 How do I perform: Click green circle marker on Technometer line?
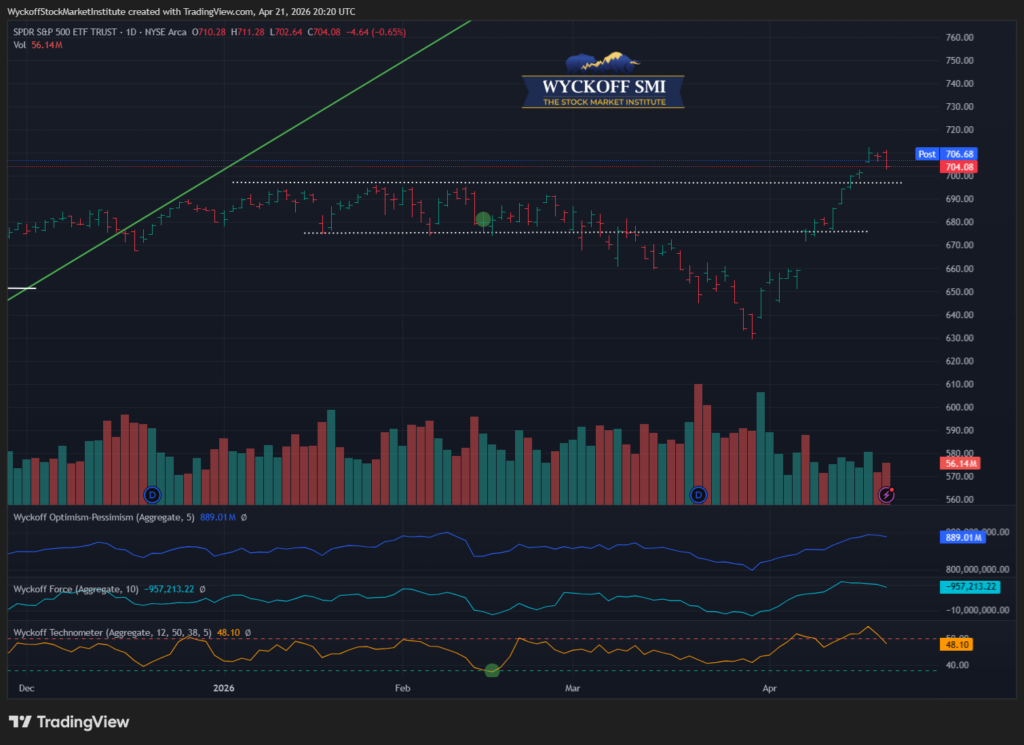point(492,670)
